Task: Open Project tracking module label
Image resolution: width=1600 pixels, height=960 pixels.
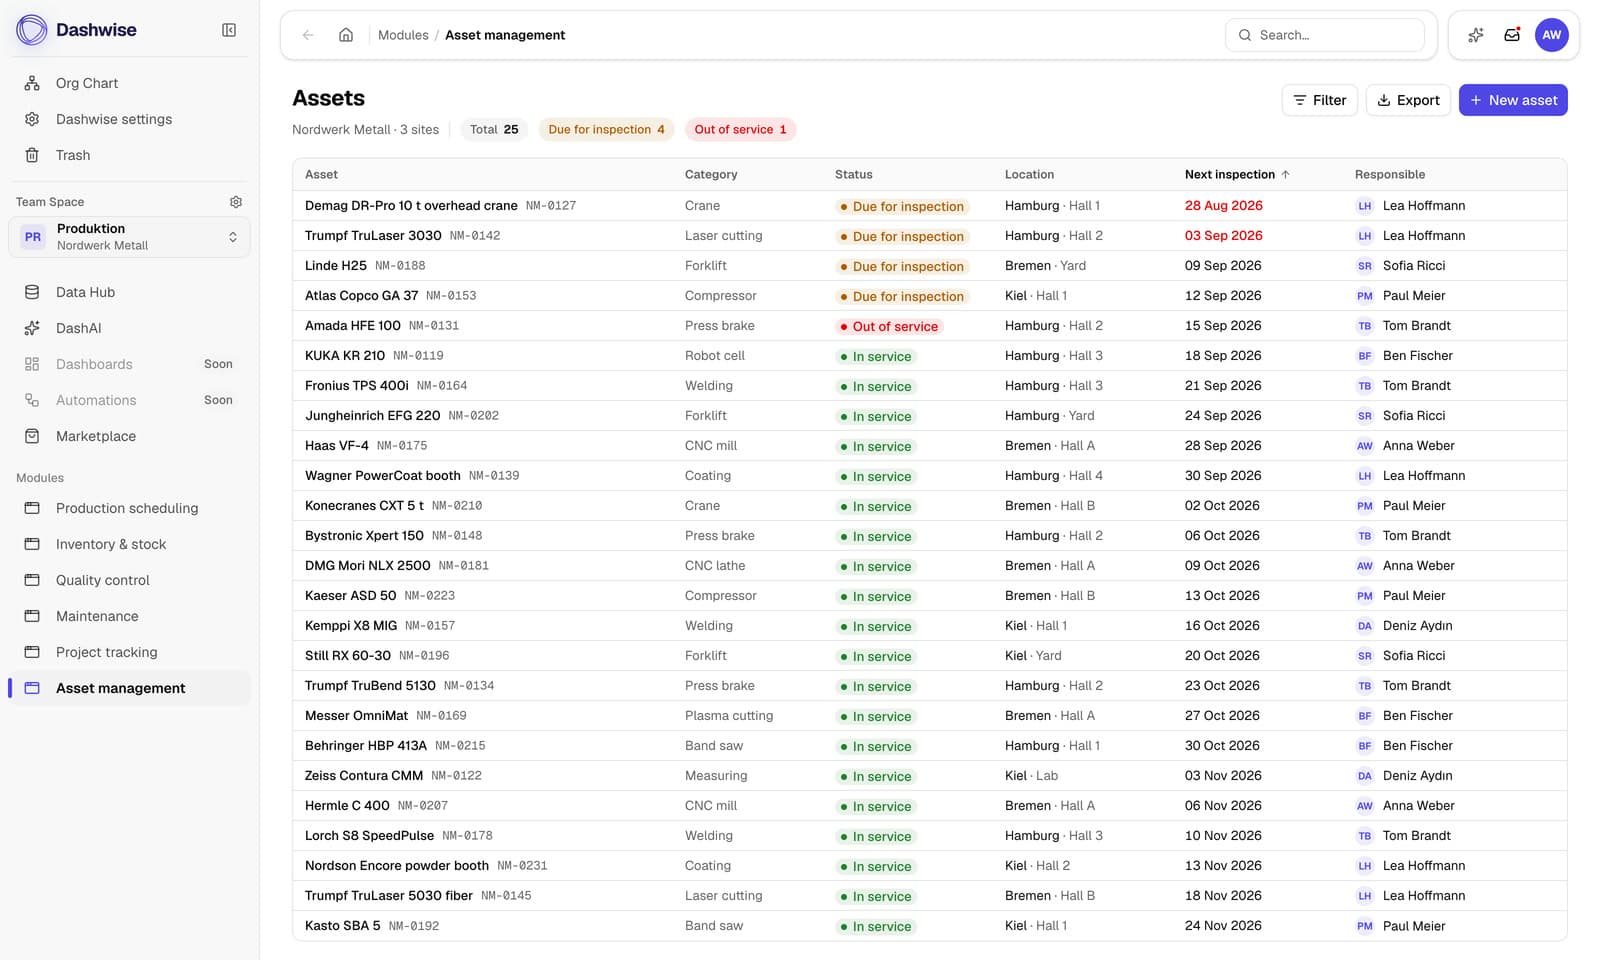Action: point(107,652)
